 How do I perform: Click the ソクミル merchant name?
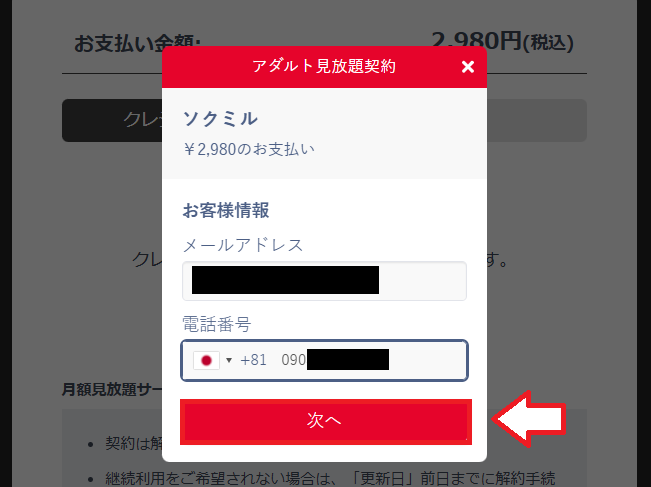point(220,119)
